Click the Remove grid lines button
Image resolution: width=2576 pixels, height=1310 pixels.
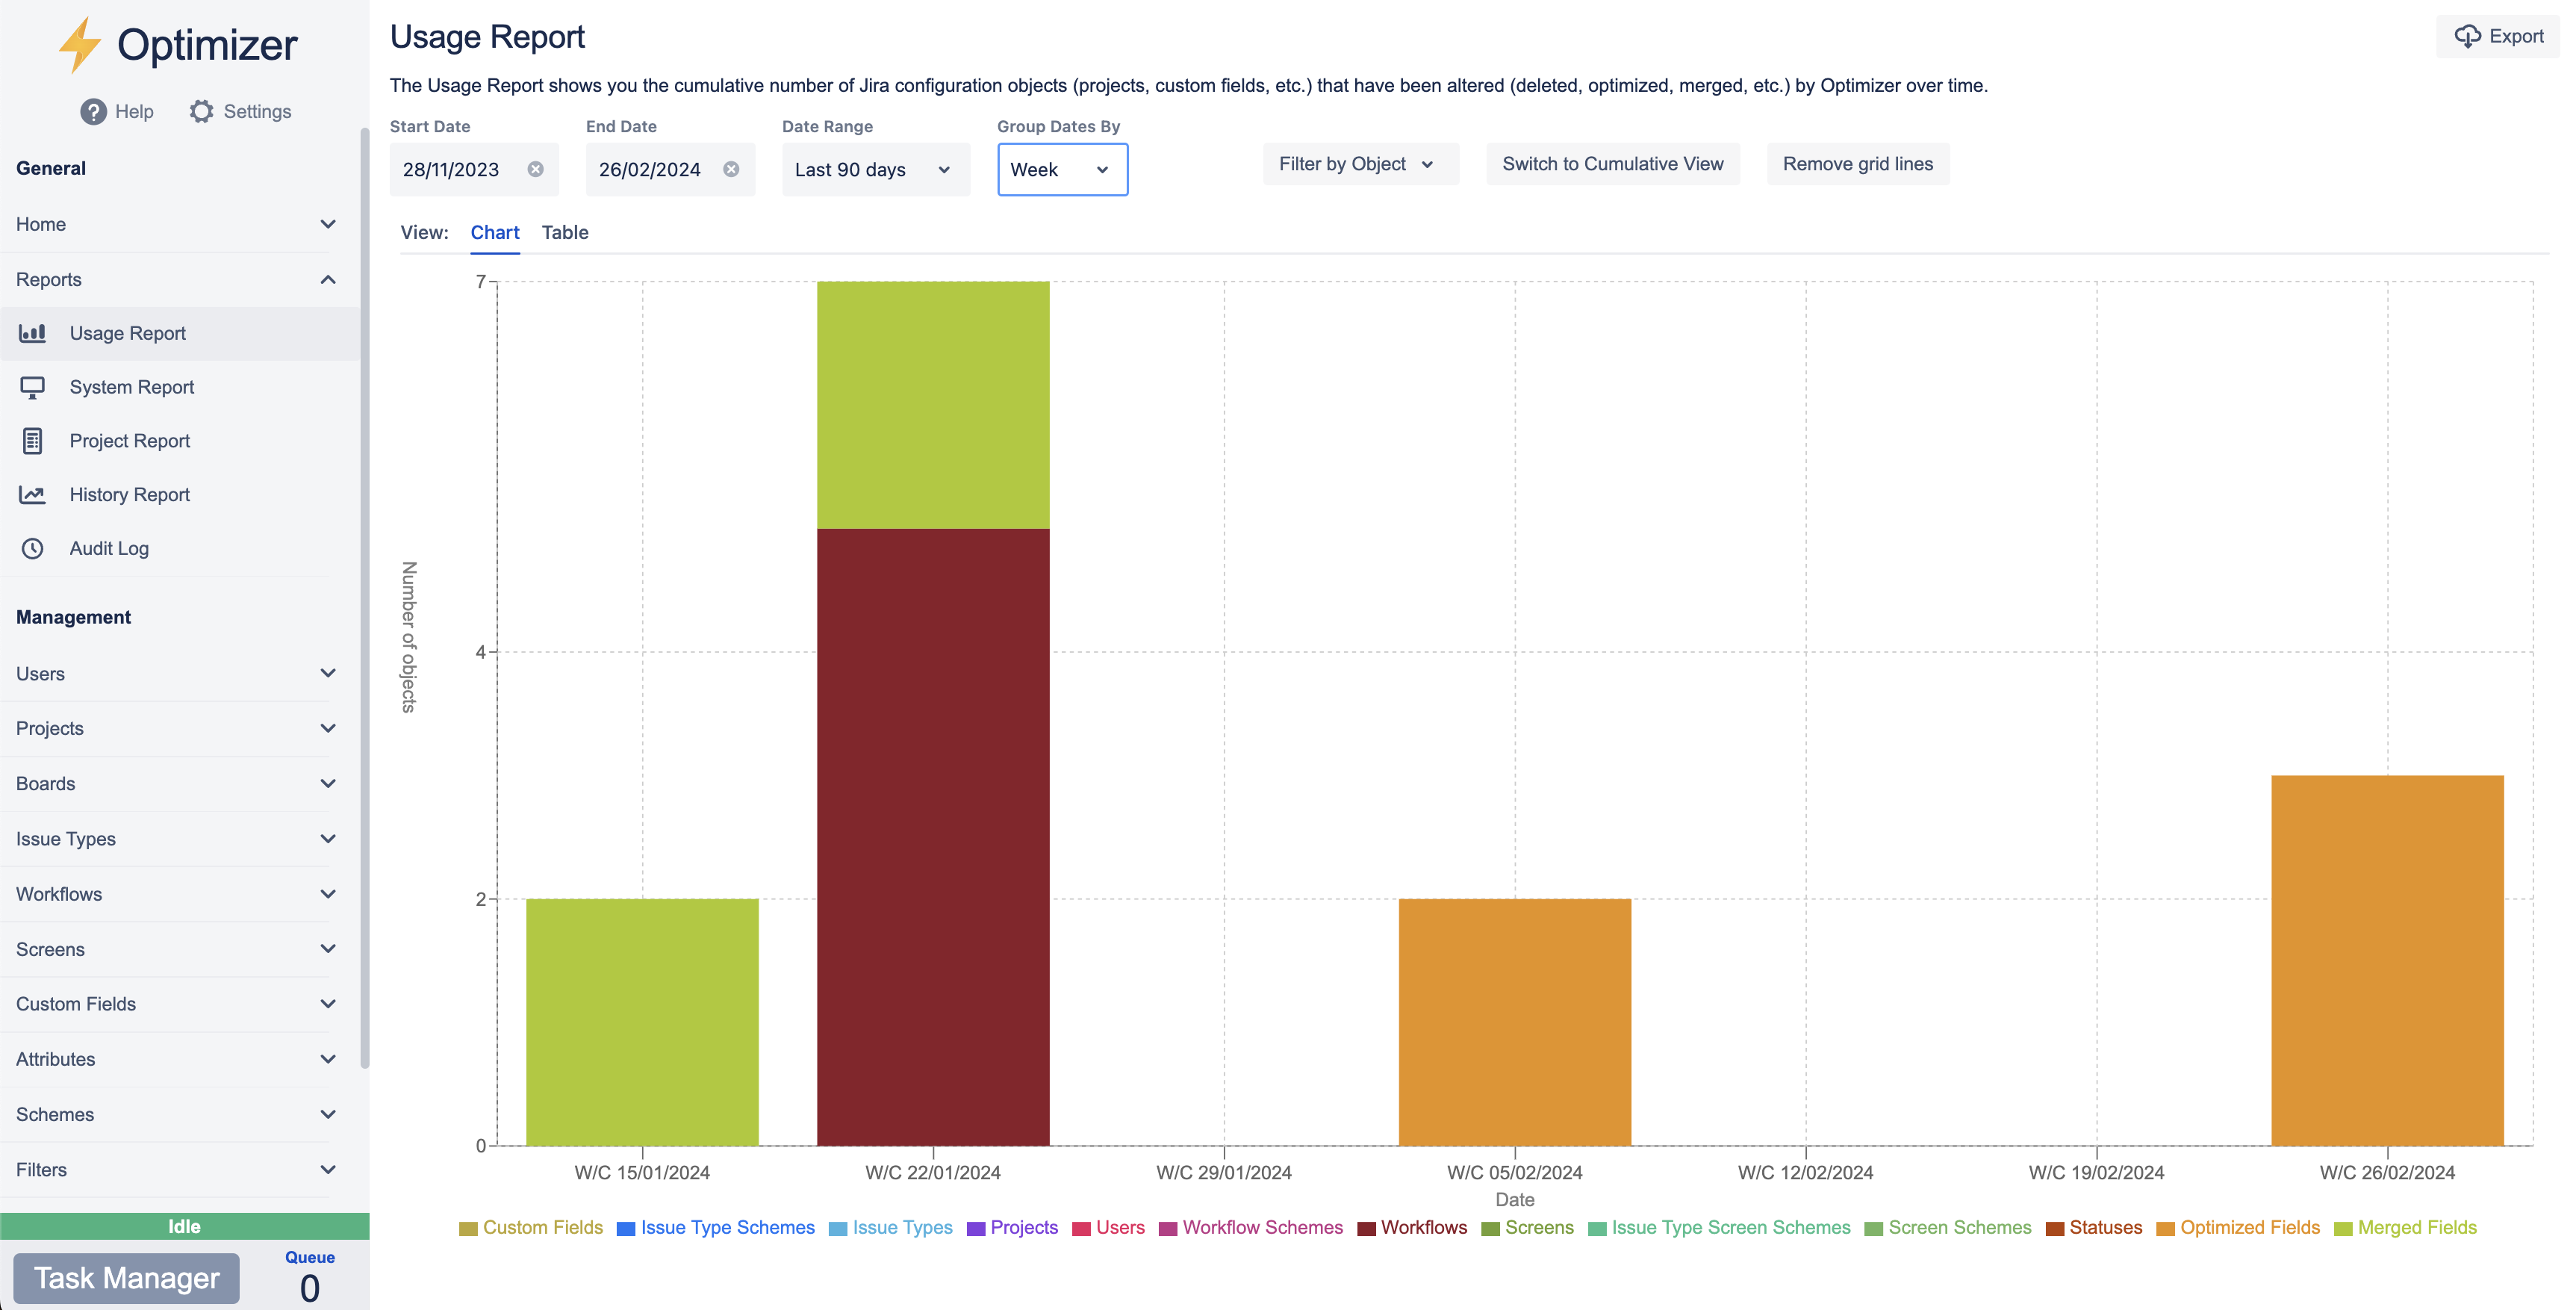click(1857, 164)
